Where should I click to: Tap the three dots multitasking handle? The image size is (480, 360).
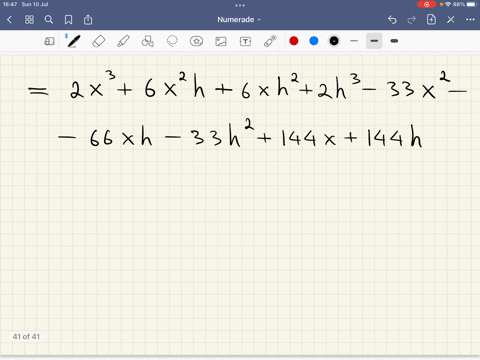coord(240,5)
